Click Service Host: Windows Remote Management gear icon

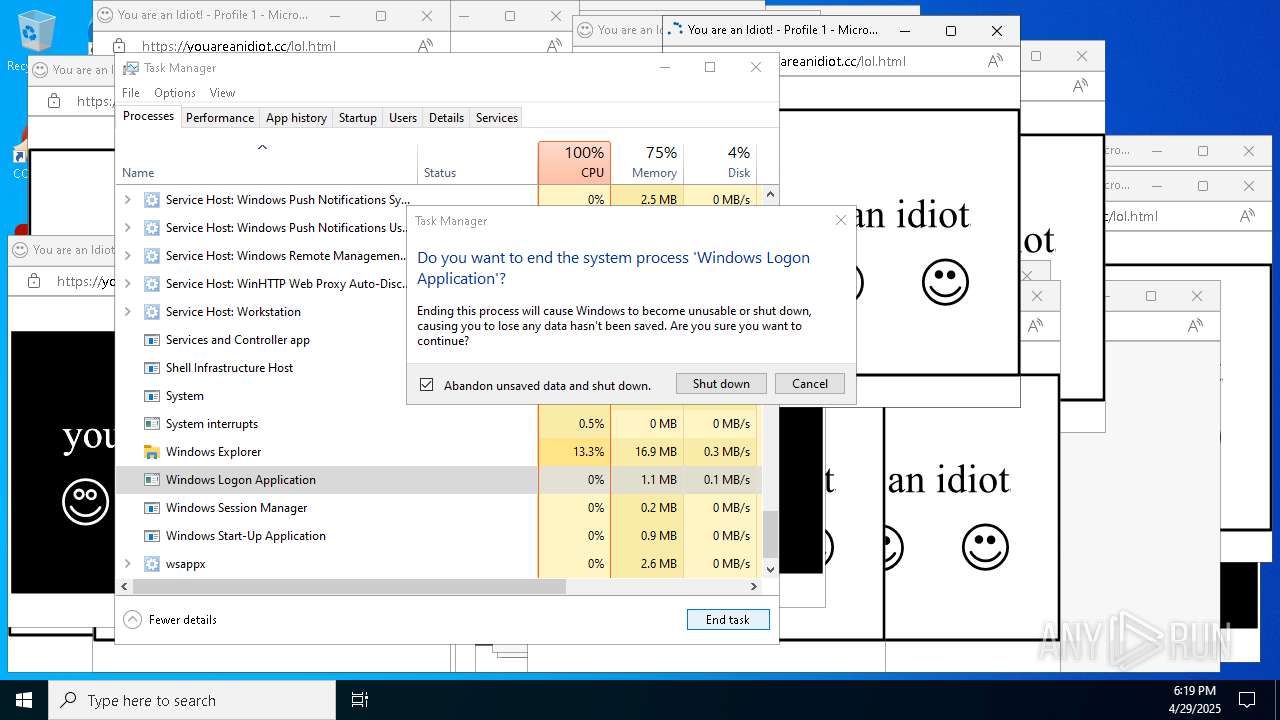[x=152, y=256]
